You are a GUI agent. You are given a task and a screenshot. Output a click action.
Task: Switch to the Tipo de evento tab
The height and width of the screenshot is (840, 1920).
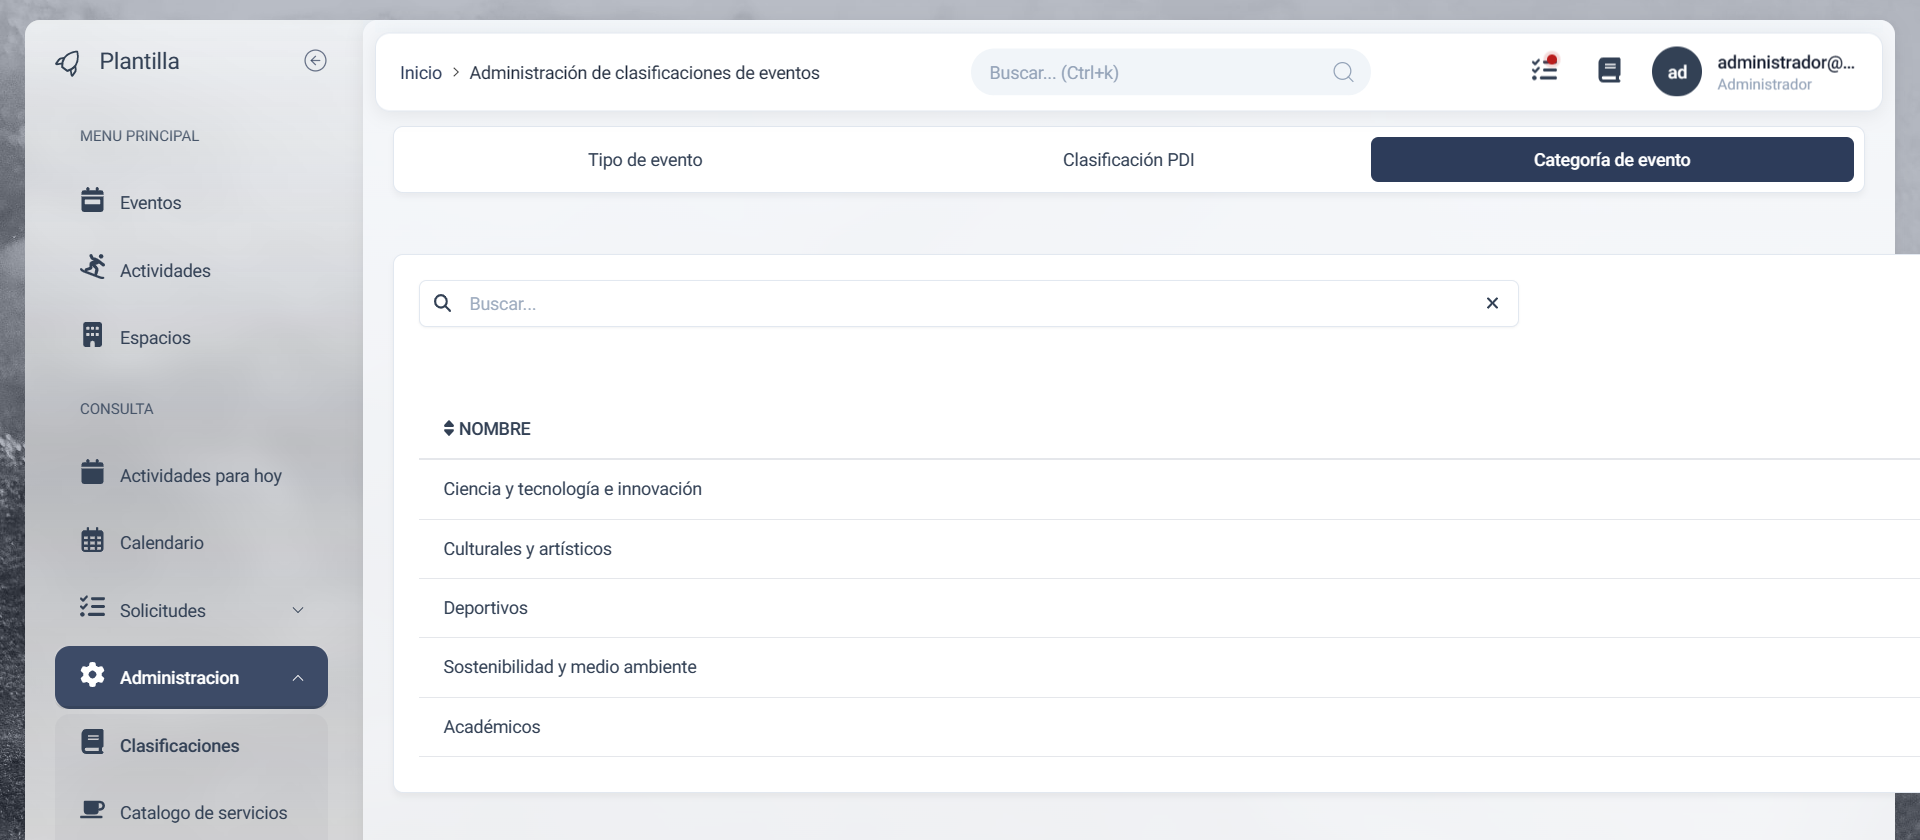pos(645,160)
